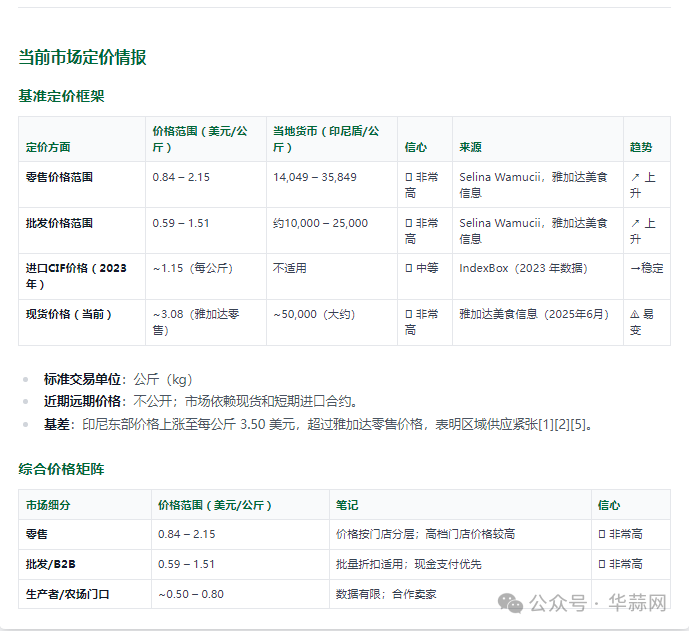Click the 基差 bullet line

point(319,424)
